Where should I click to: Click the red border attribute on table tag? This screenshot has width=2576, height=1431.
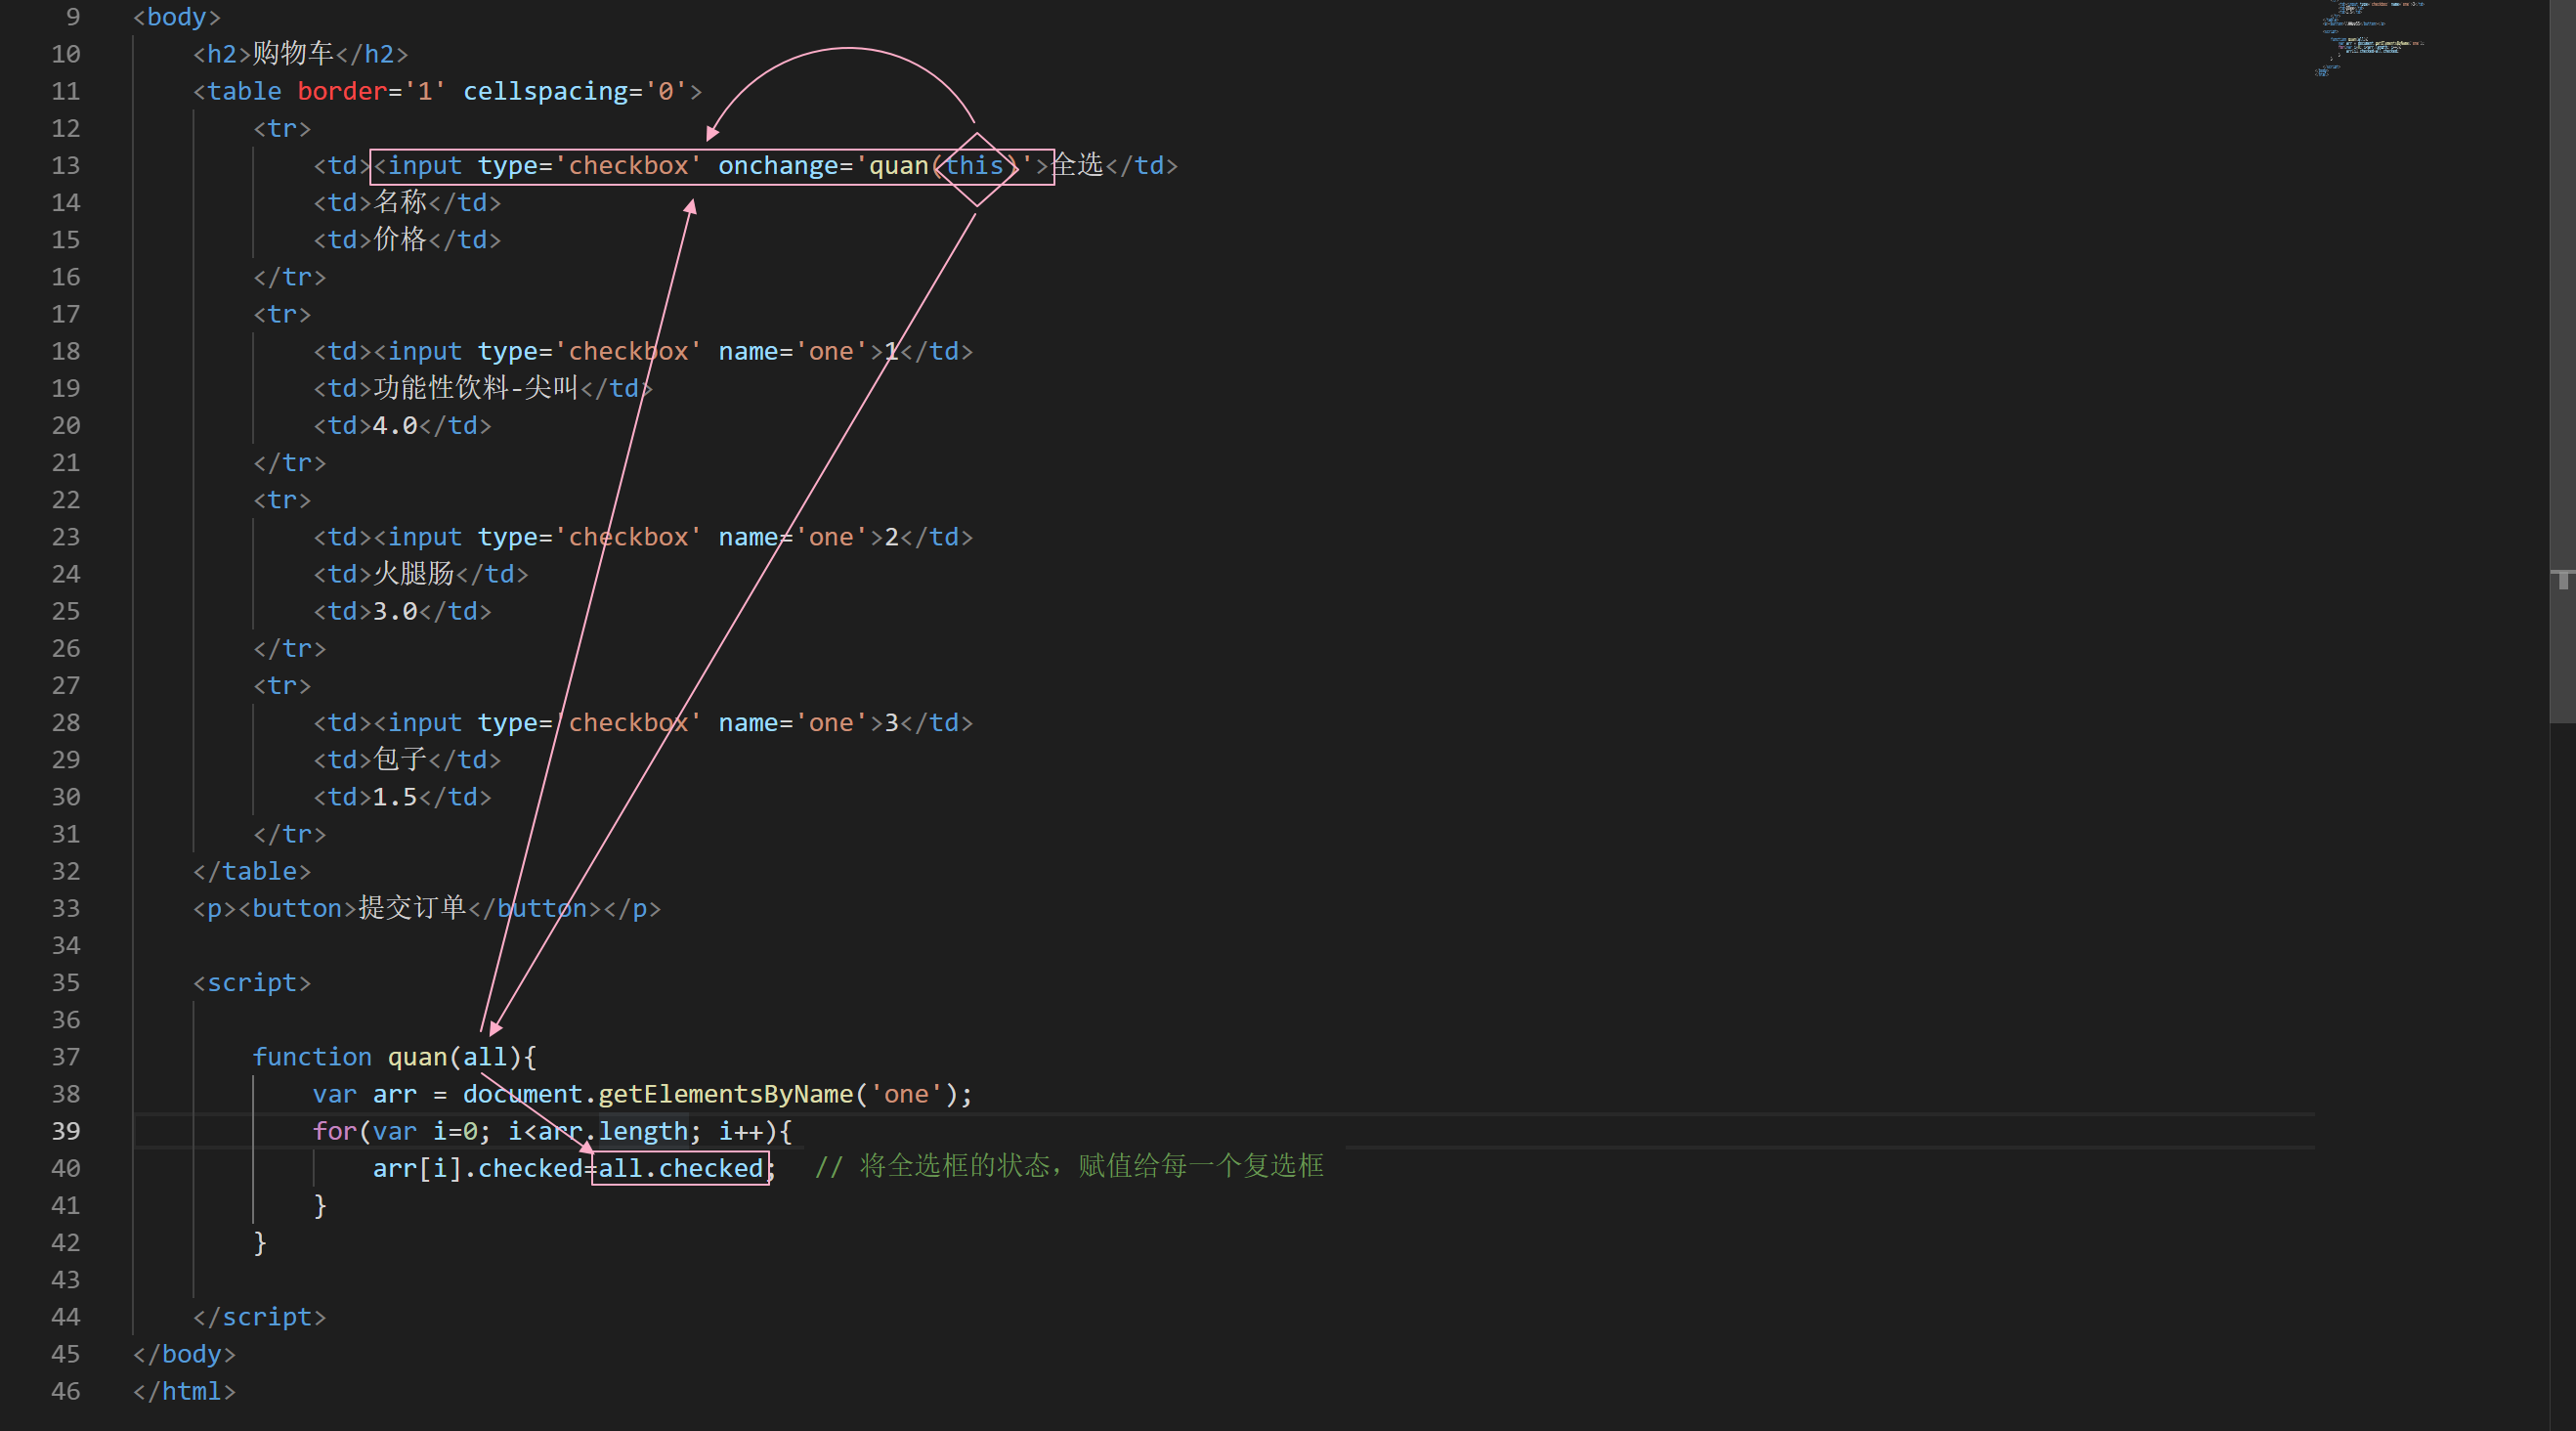(x=342, y=91)
